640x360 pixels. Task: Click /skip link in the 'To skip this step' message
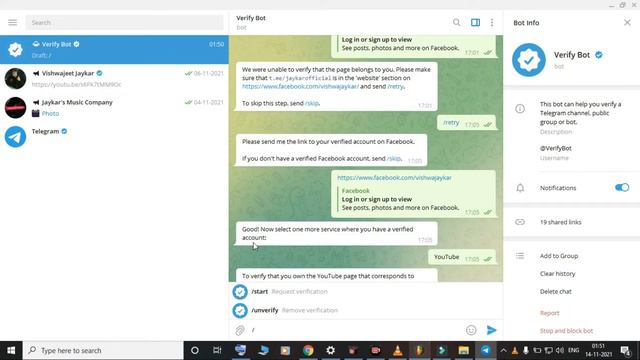click(312, 103)
